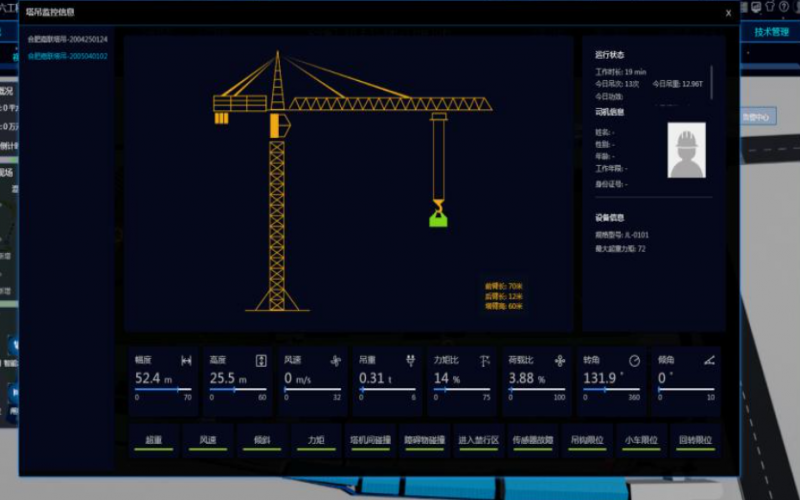This screenshot has height=500, width=800.
Task: Click the 倾角 tilt angle icon
Action: (x=709, y=360)
